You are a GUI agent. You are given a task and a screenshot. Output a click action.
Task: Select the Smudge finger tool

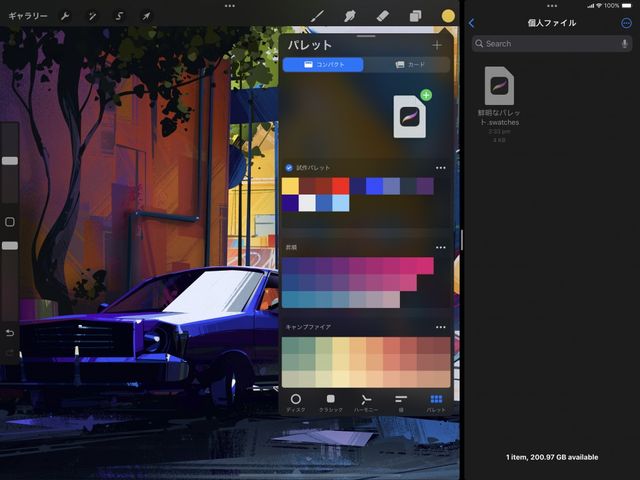pos(350,16)
